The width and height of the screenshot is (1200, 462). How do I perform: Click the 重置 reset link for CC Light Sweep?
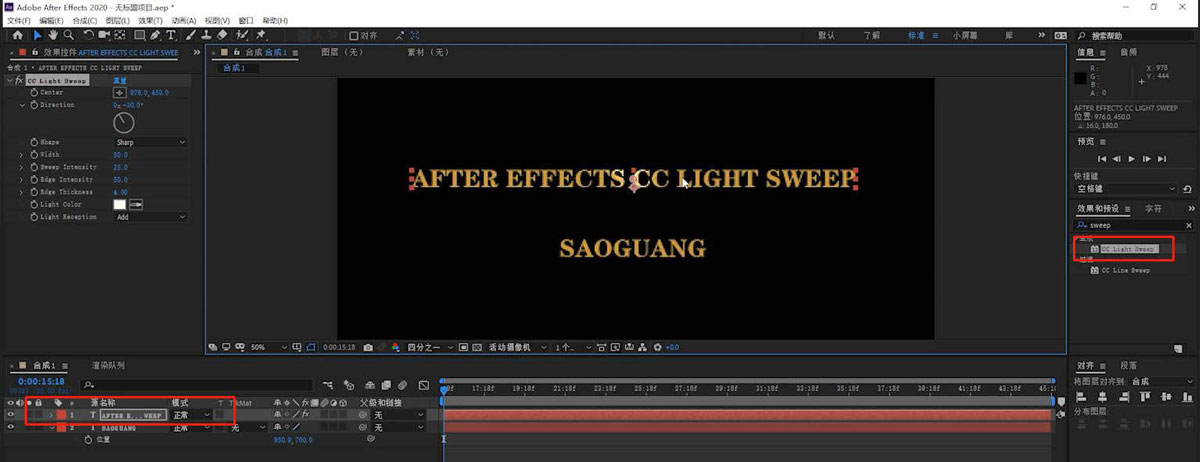point(119,80)
